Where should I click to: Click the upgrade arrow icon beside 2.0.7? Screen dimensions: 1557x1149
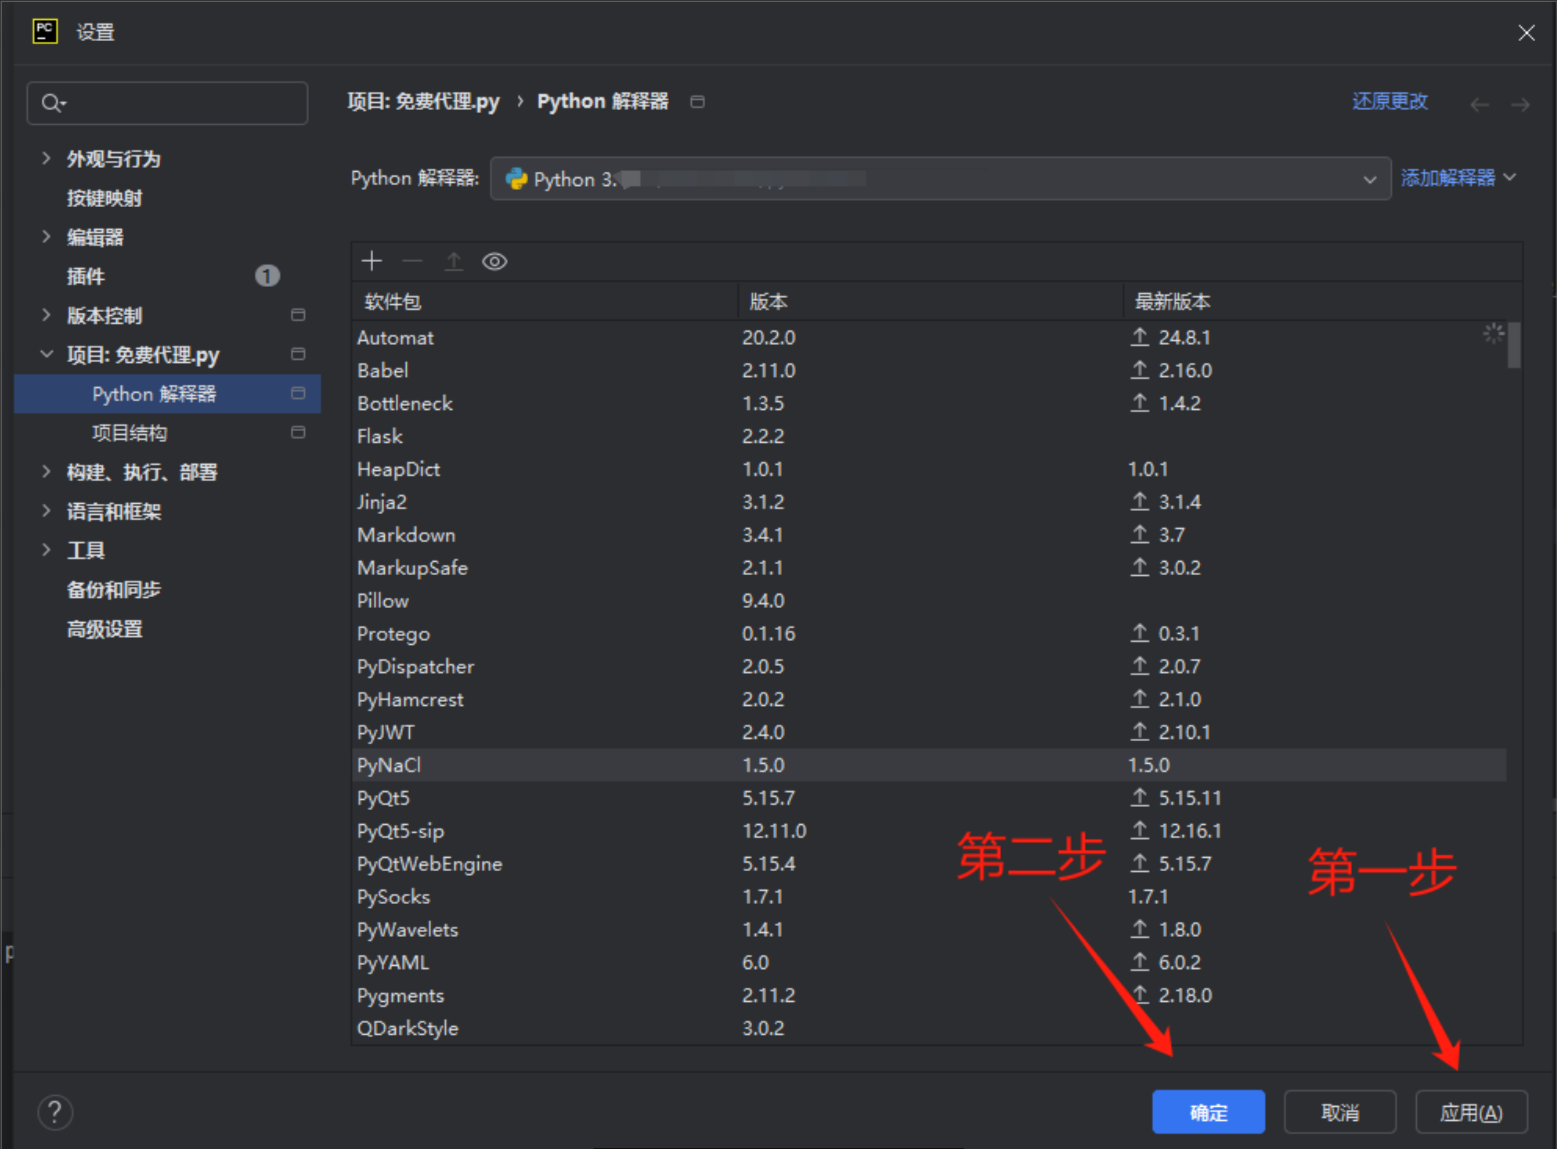(1139, 666)
